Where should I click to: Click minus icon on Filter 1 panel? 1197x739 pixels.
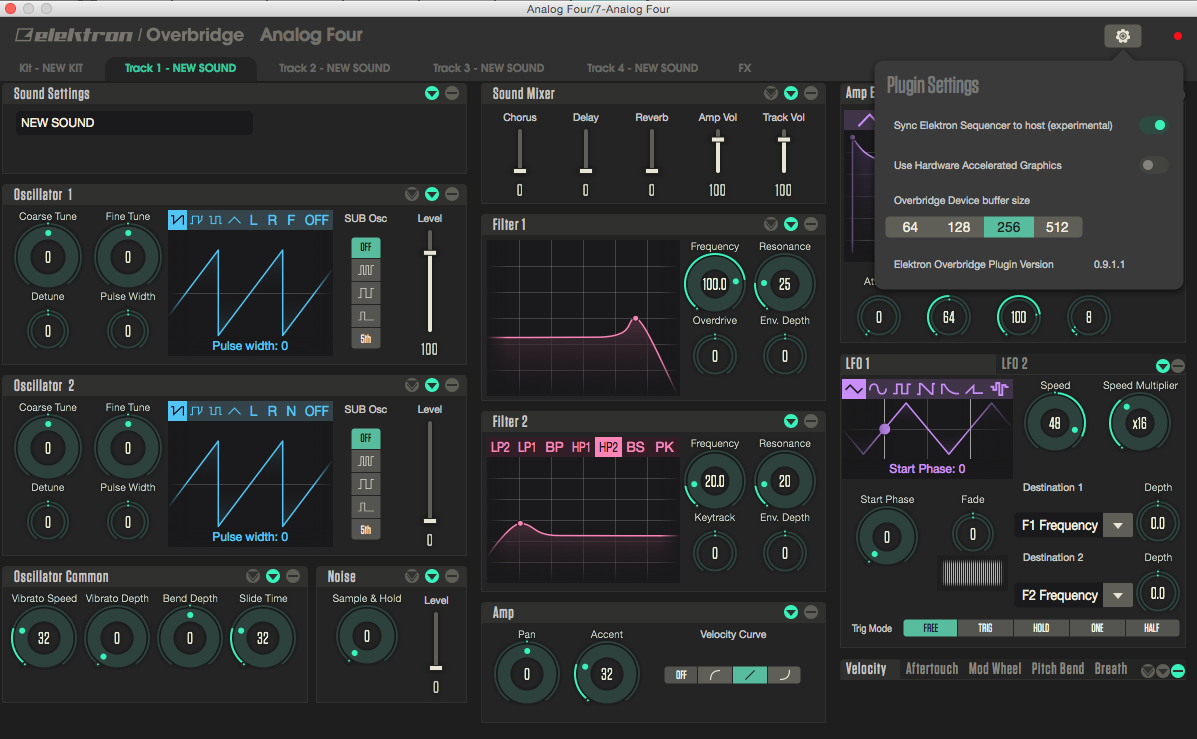tap(811, 224)
